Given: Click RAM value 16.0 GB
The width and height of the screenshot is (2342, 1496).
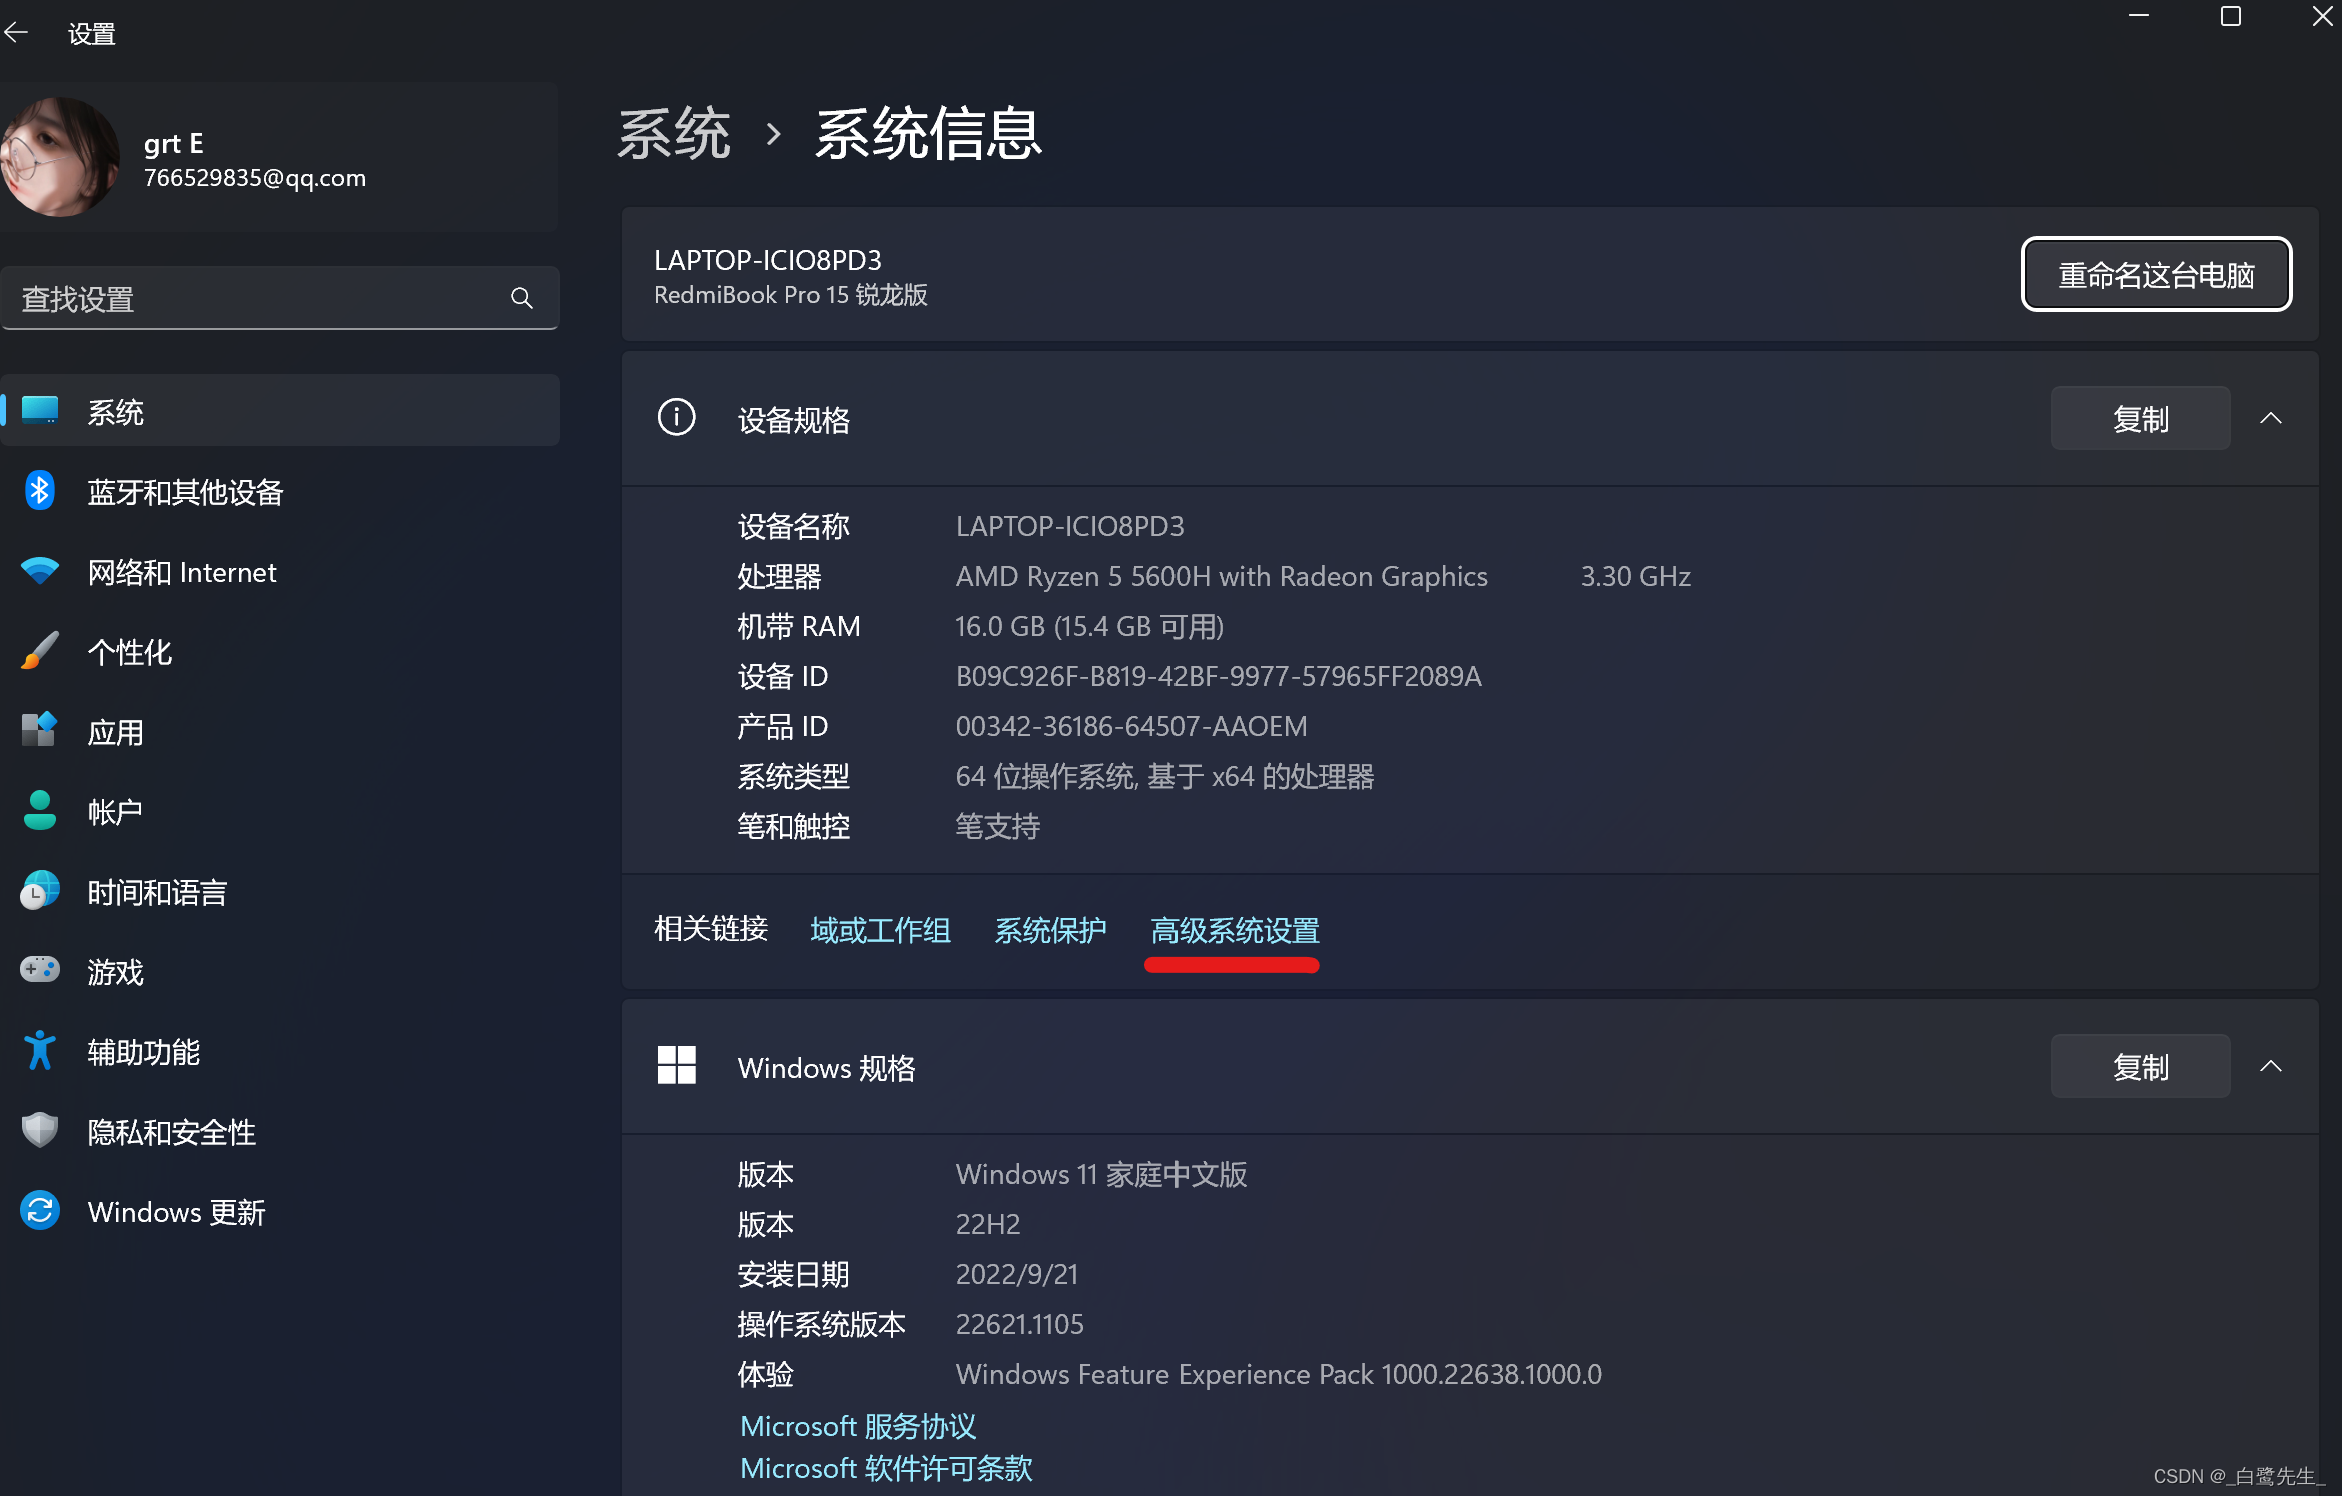Looking at the screenshot, I should coord(1090,626).
